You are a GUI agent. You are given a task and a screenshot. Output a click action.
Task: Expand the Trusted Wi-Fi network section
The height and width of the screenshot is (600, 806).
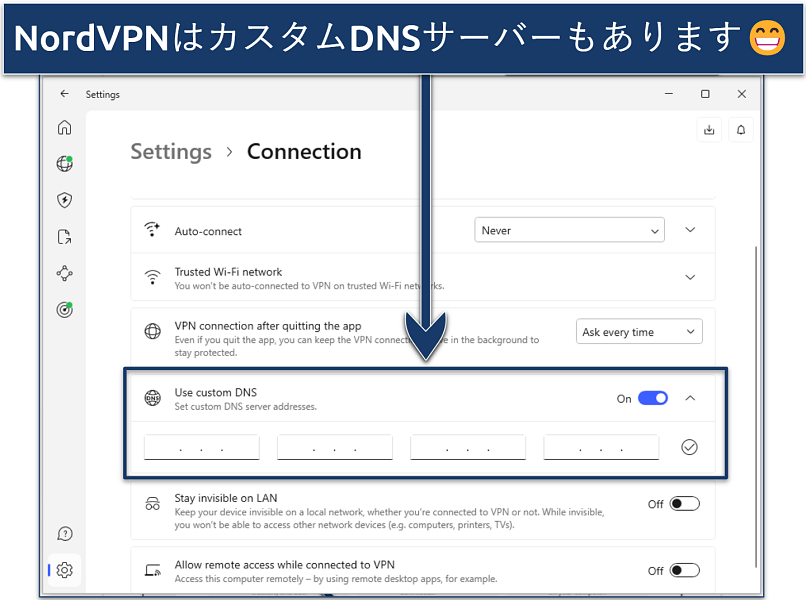point(690,277)
